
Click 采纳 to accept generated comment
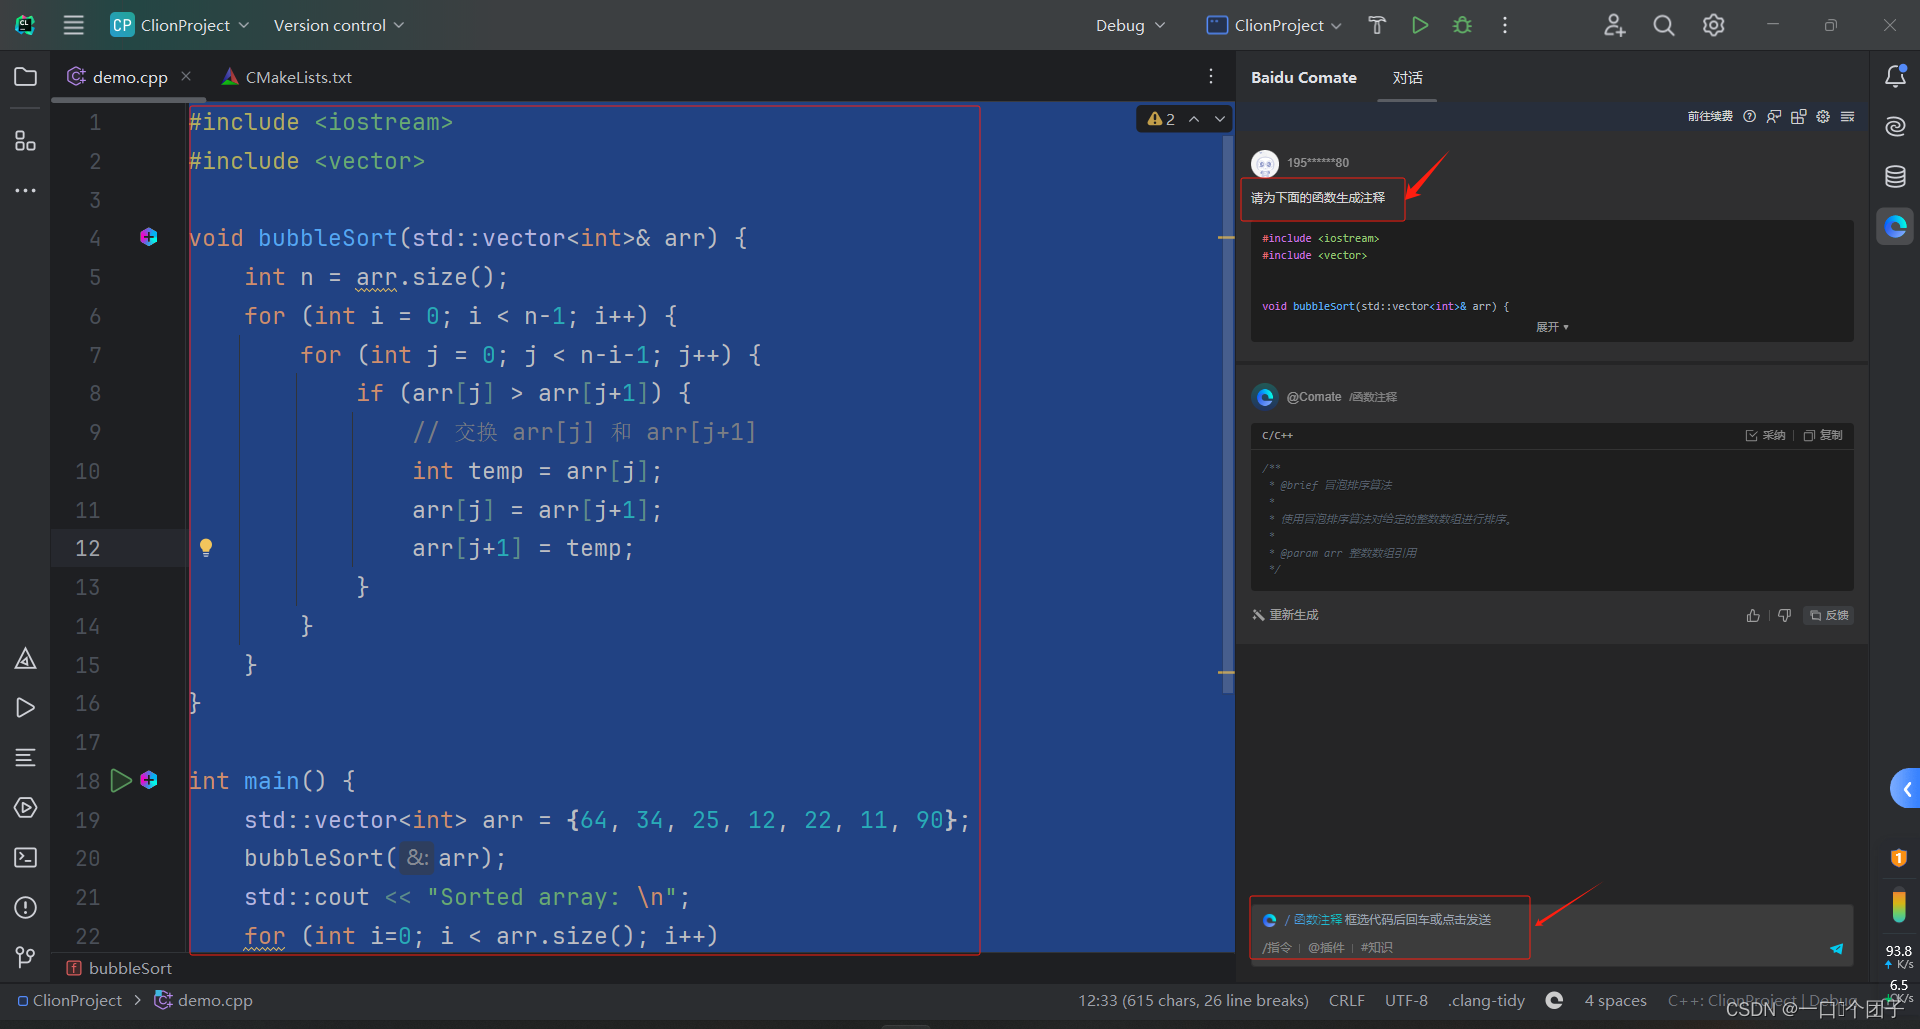(x=1766, y=435)
